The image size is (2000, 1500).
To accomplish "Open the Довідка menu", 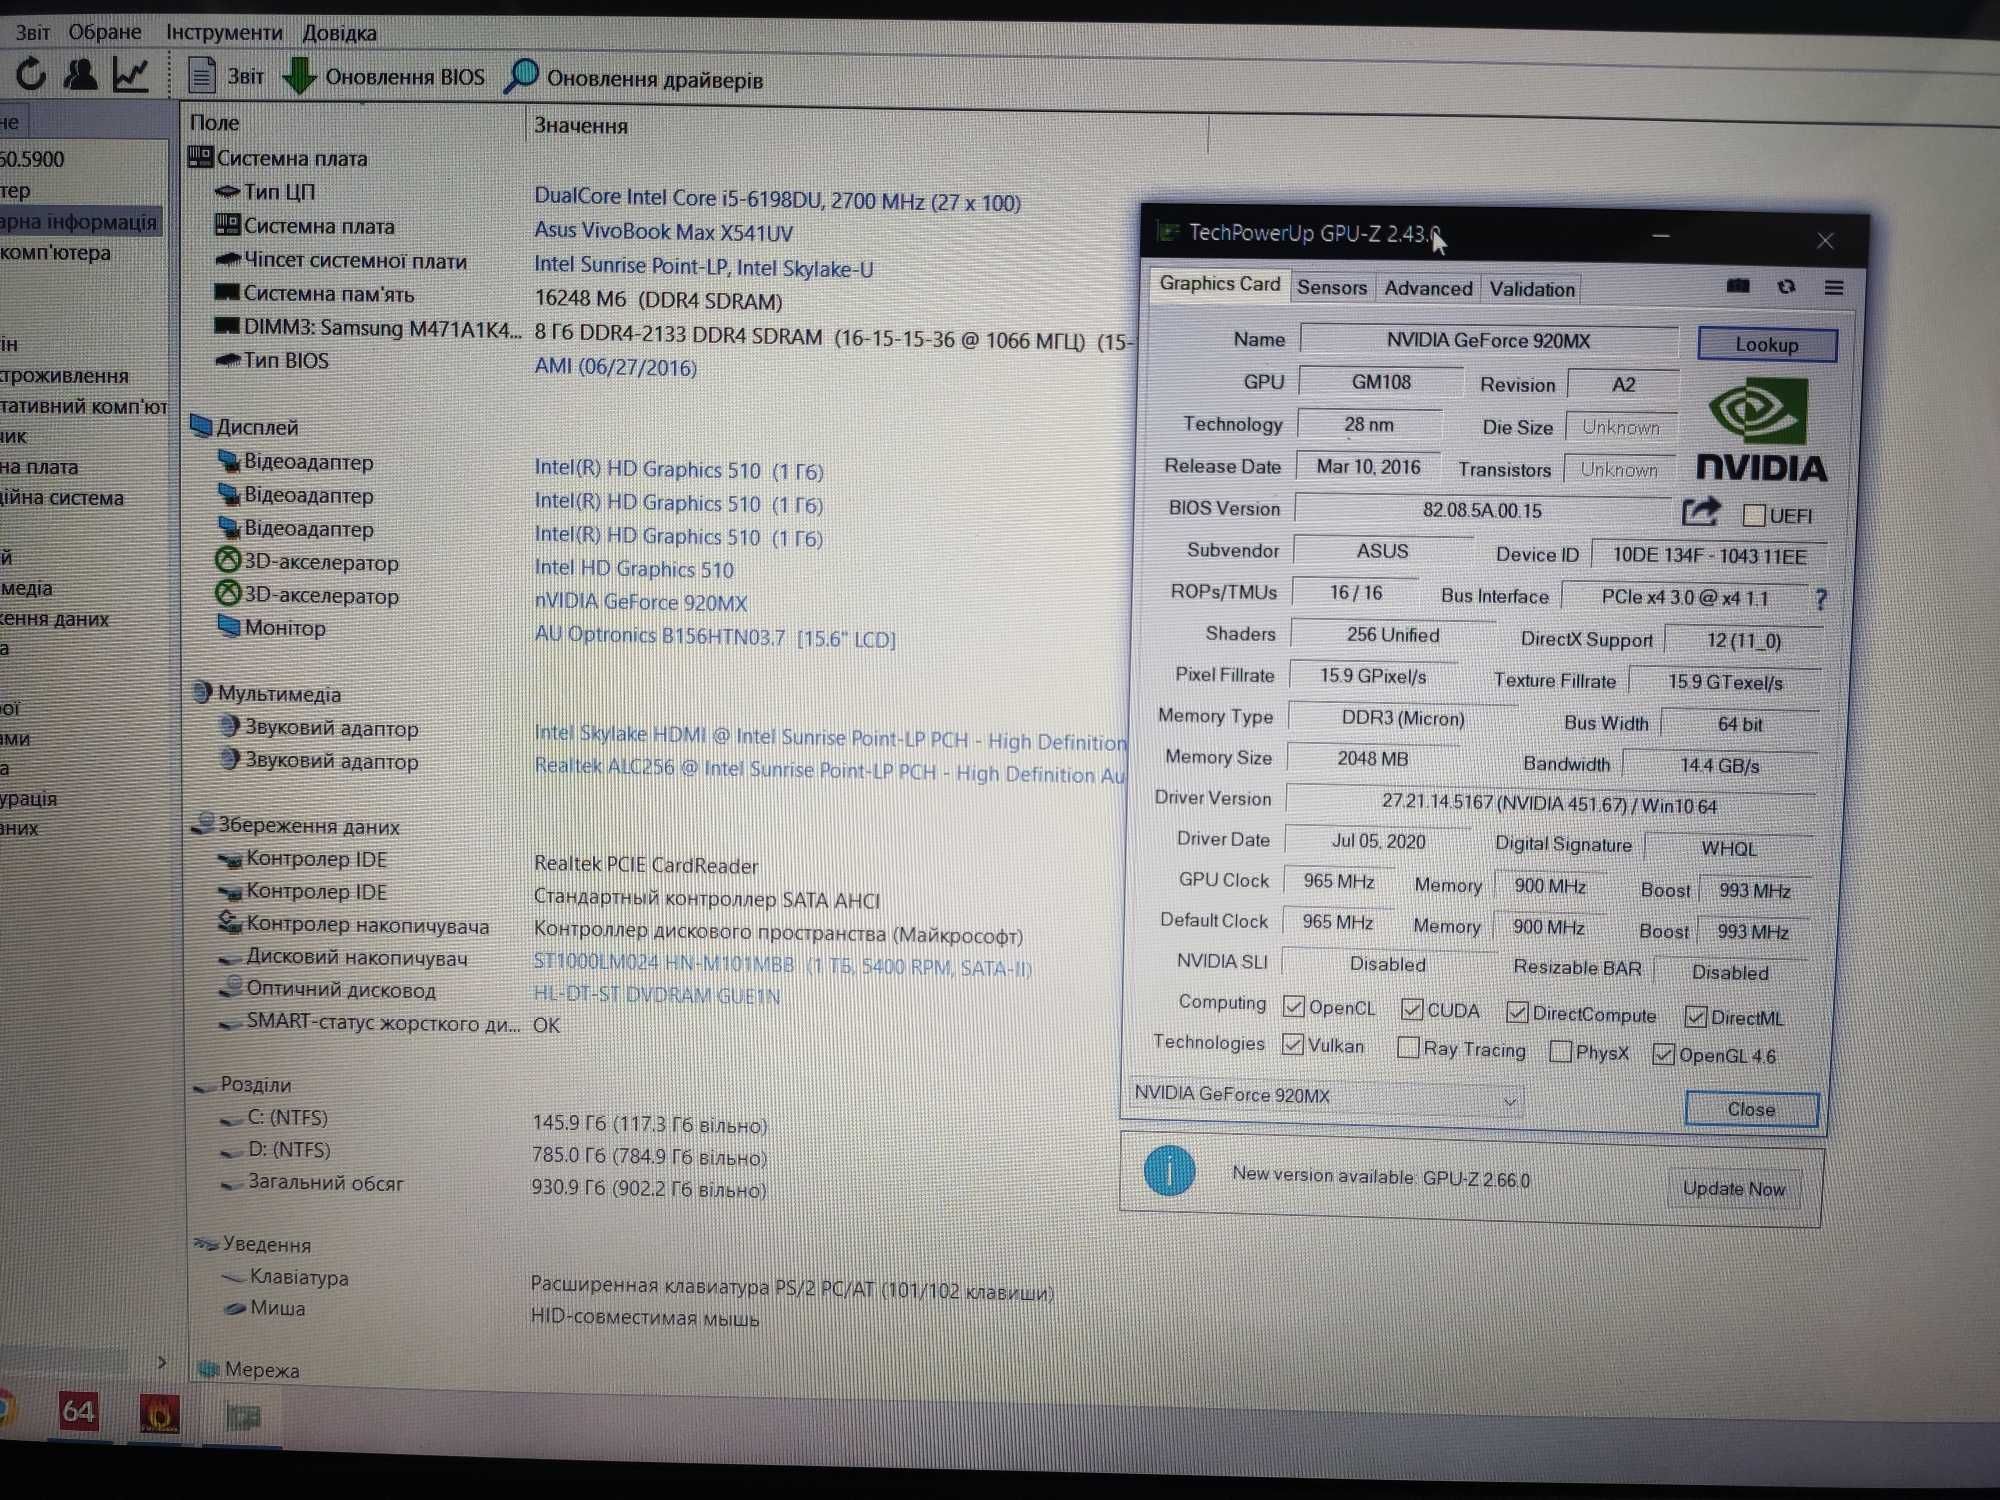I will (339, 33).
